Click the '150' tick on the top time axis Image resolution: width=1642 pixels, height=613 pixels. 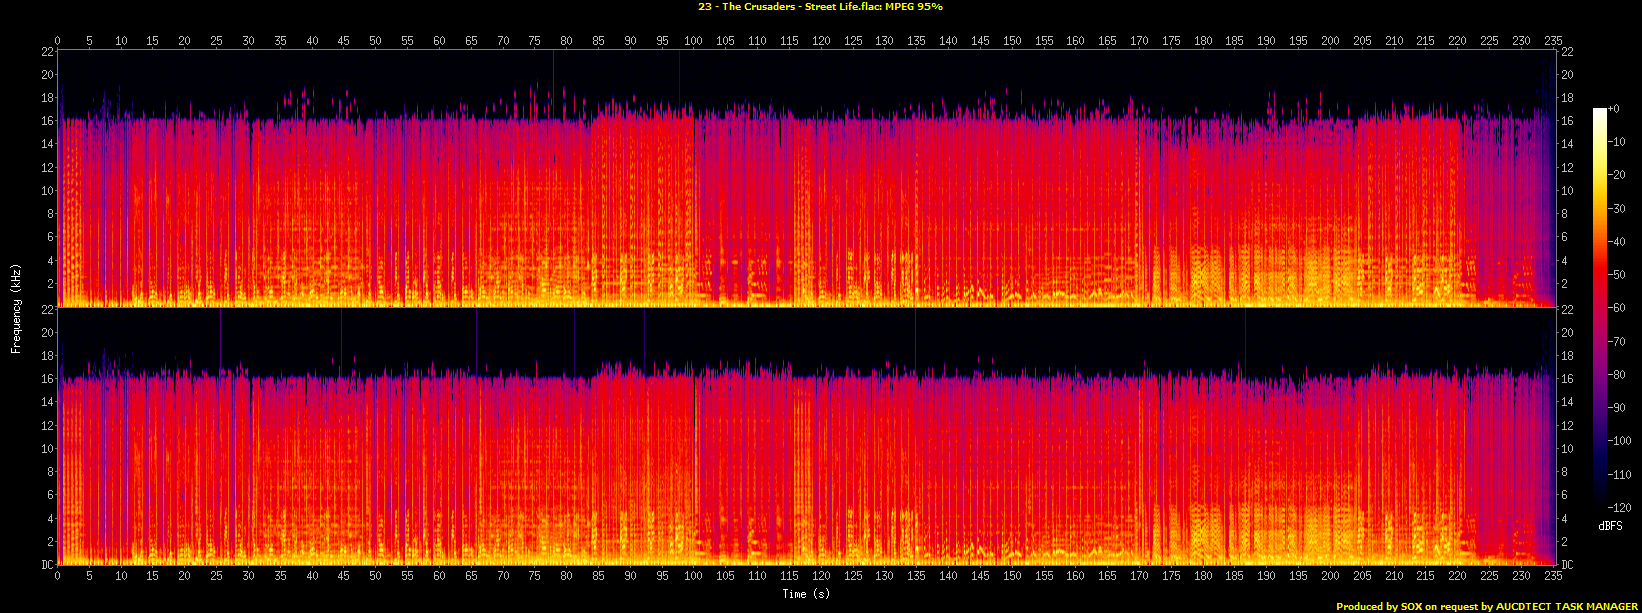point(1012,41)
